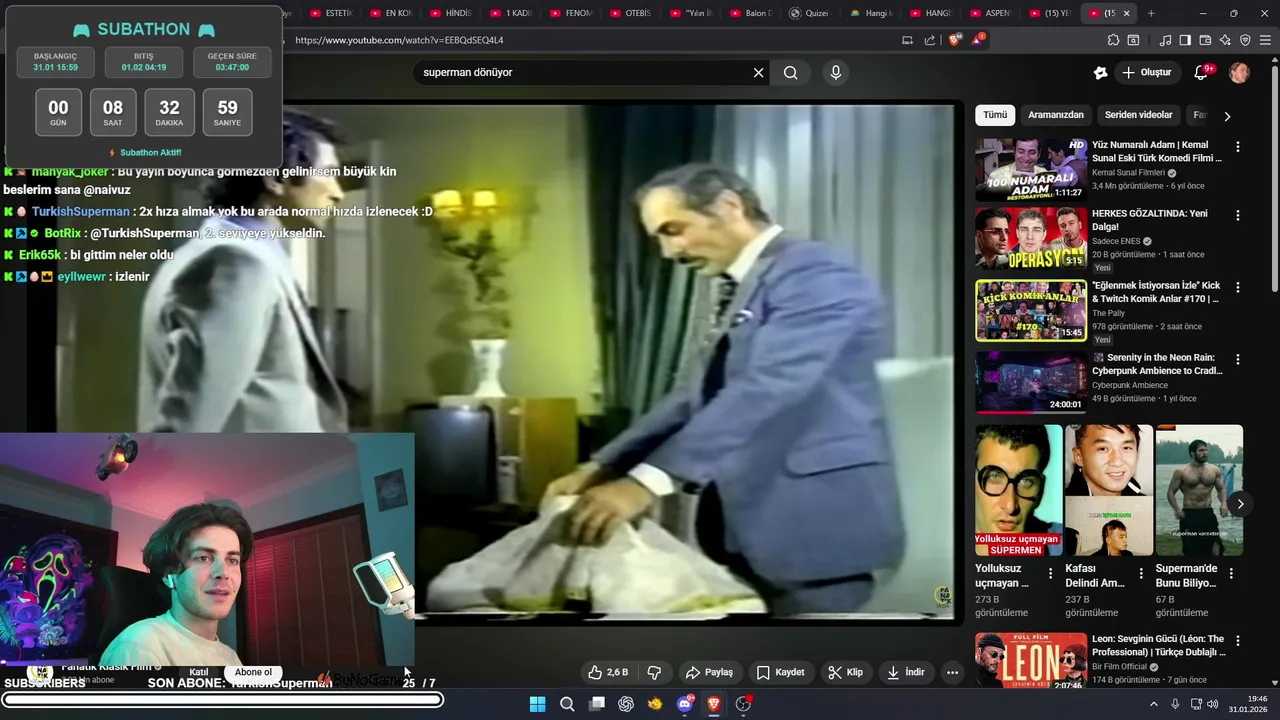1280x720 pixels.
Task: Start voice search with the microphone icon
Action: pos(836,73)
